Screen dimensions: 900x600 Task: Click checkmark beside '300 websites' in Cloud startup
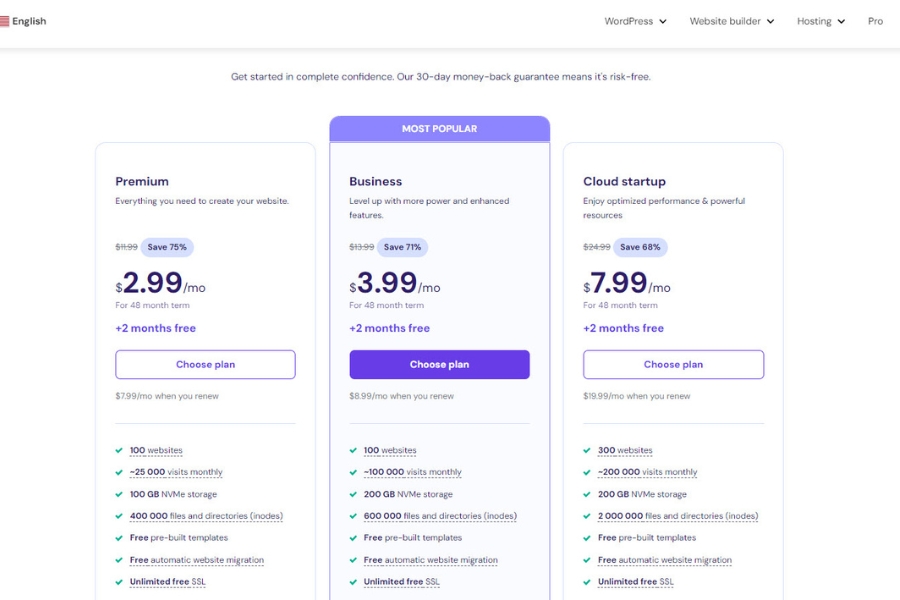[587, 451]
